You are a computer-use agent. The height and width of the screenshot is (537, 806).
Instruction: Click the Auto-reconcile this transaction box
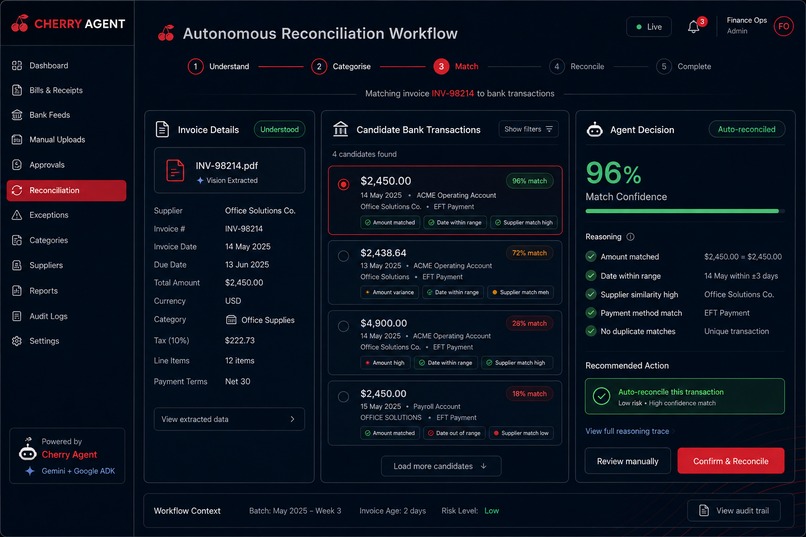pyautogui.click(x=685, y=396)
